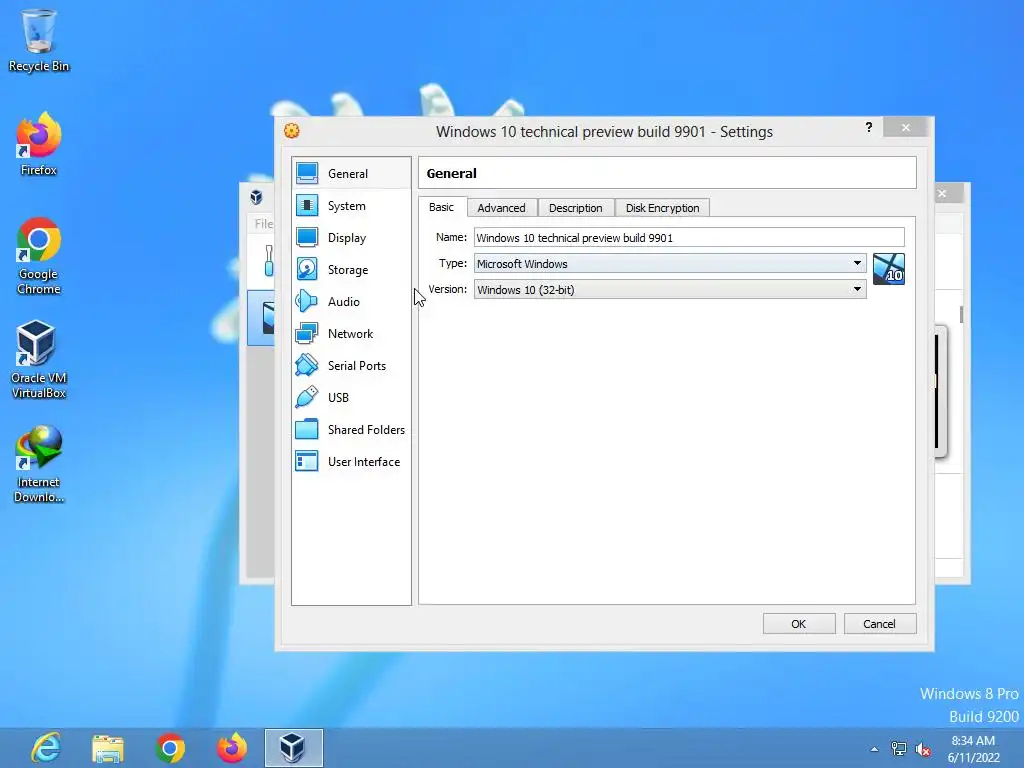This screenshot has height=768, width=1024.
Task: Click the scrollbar in background VirtualBox window
Action: click(961, 314)
